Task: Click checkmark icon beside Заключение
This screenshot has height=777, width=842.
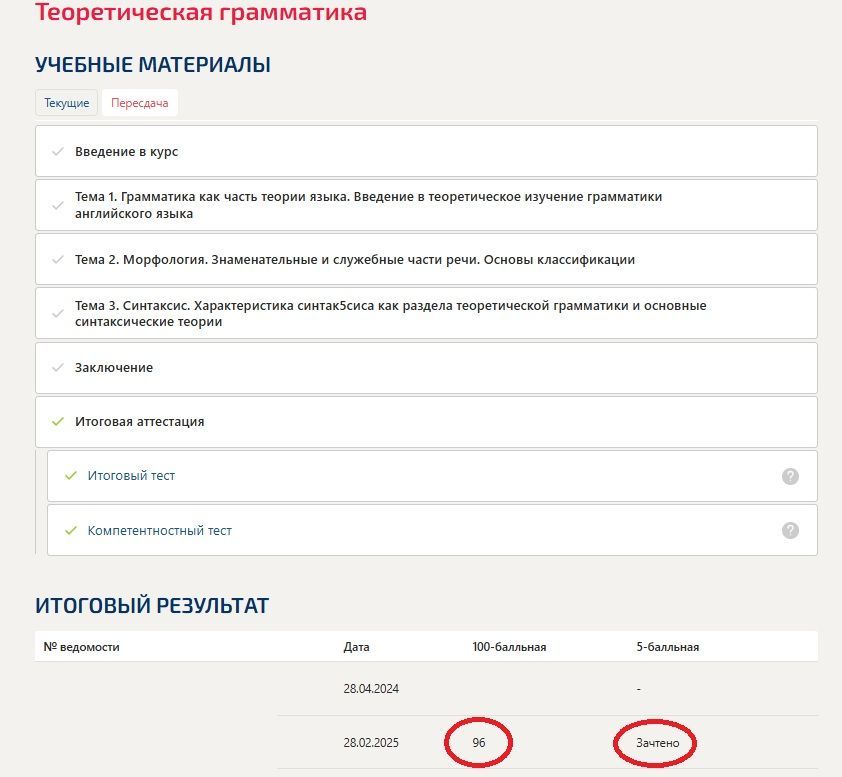Action: [x=57, y=368]
